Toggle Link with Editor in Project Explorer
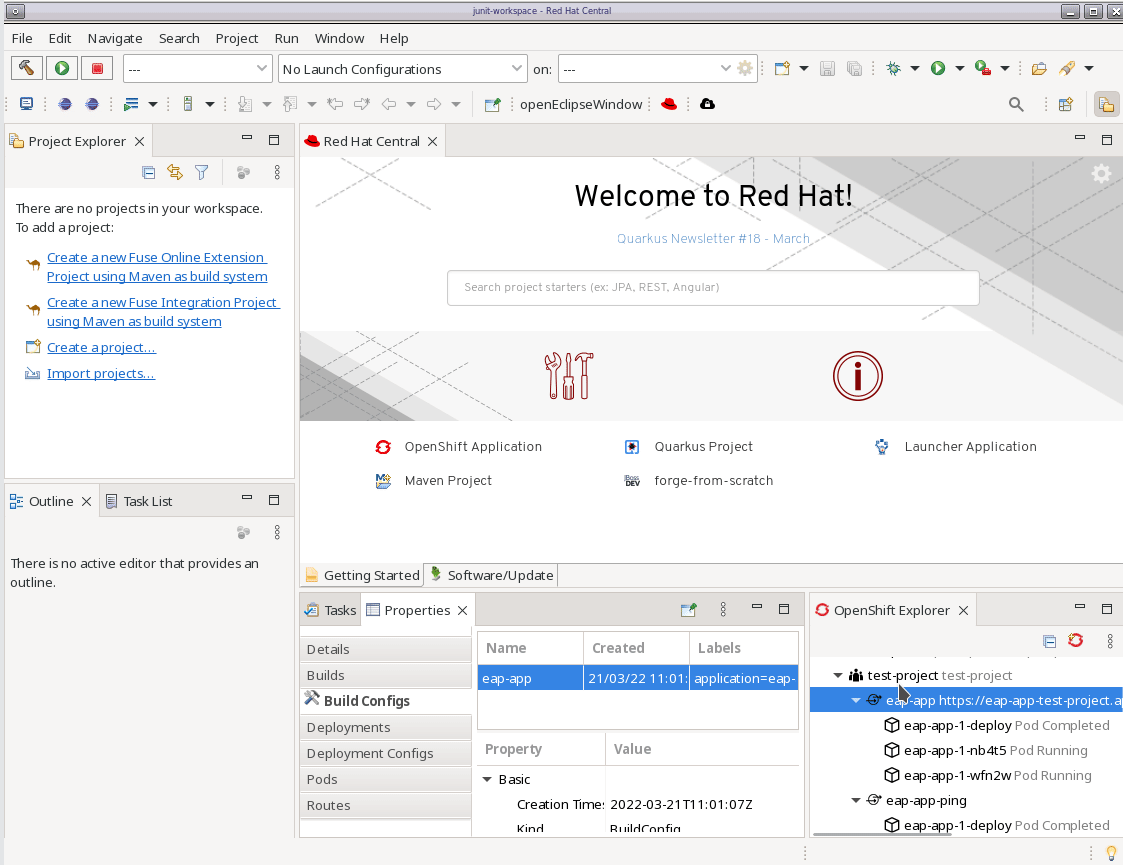The image size is (1123, 865). (175, 173)
